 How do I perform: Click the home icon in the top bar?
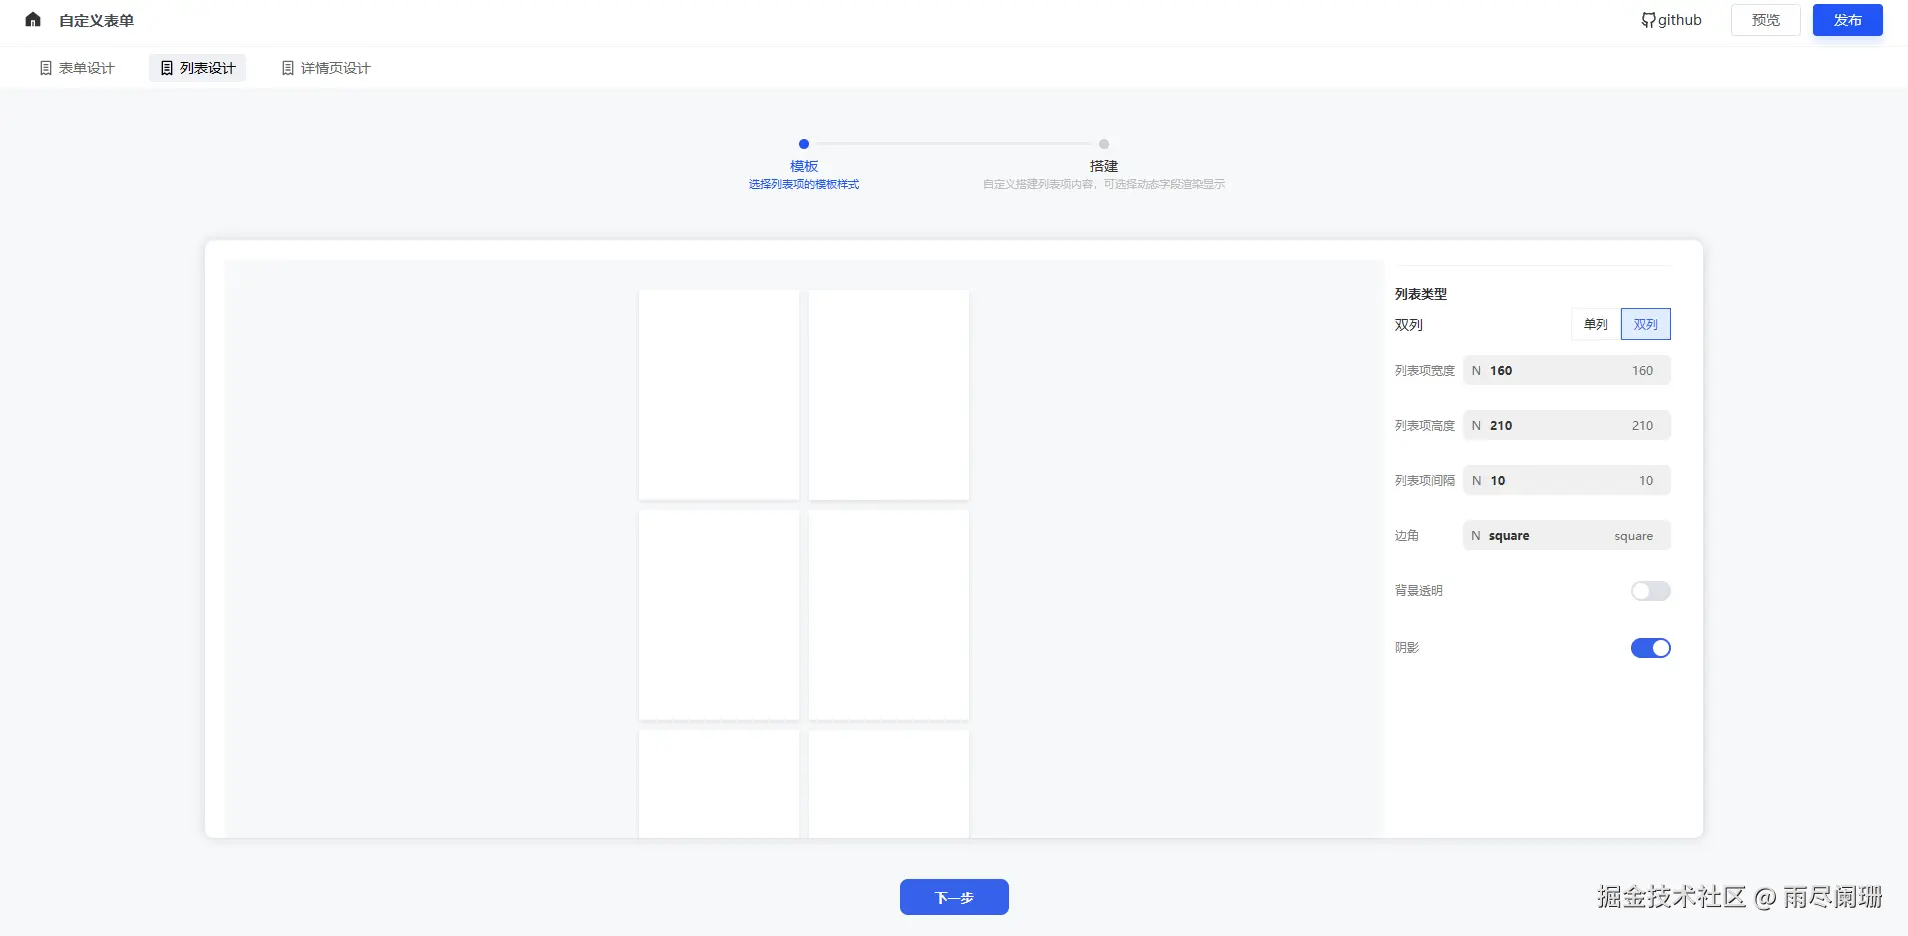coord(31,19)
